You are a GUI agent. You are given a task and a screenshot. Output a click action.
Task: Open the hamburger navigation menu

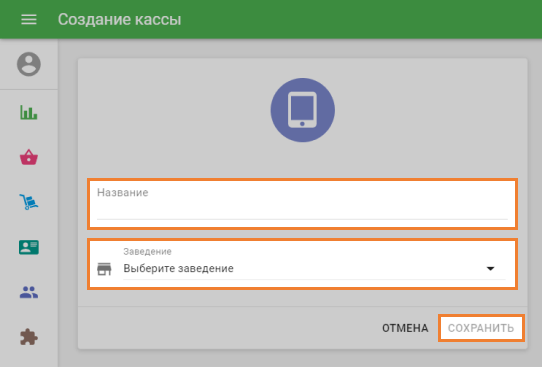click(29, 19)
